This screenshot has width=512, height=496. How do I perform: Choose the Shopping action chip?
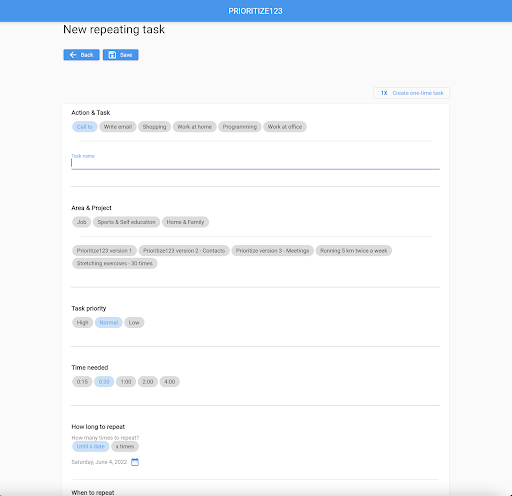(154, 127)
